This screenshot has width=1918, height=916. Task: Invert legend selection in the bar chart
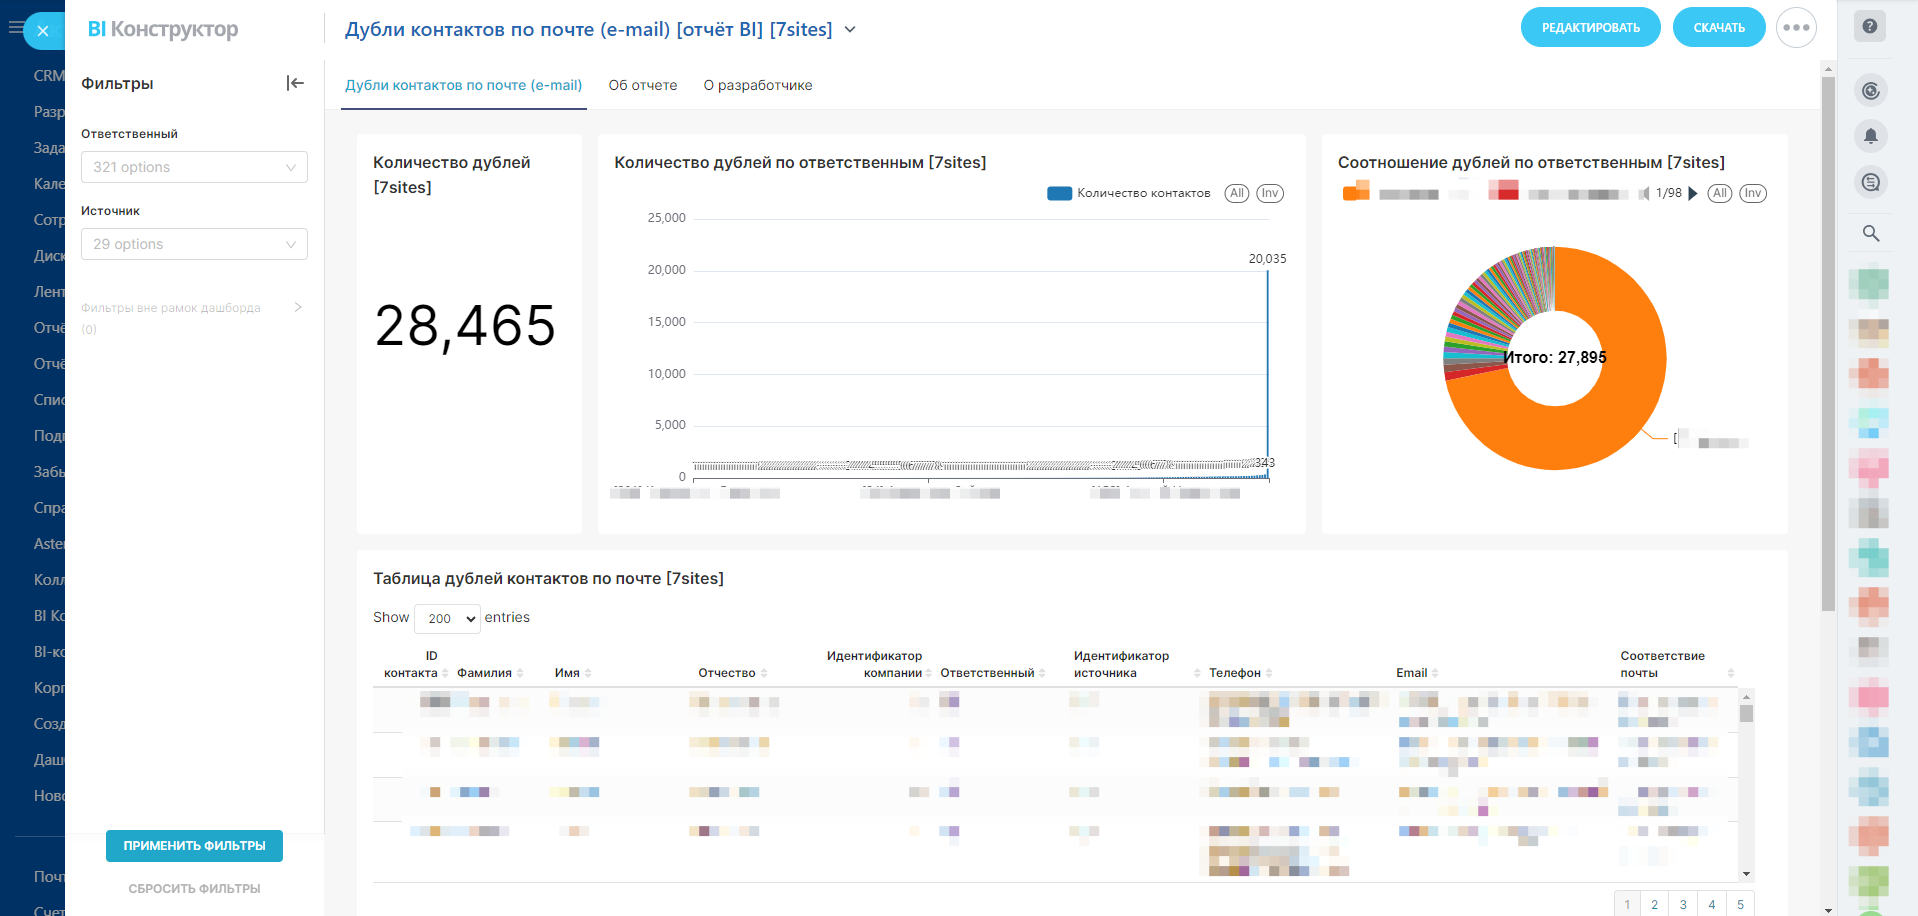[x=1269, y=193]
